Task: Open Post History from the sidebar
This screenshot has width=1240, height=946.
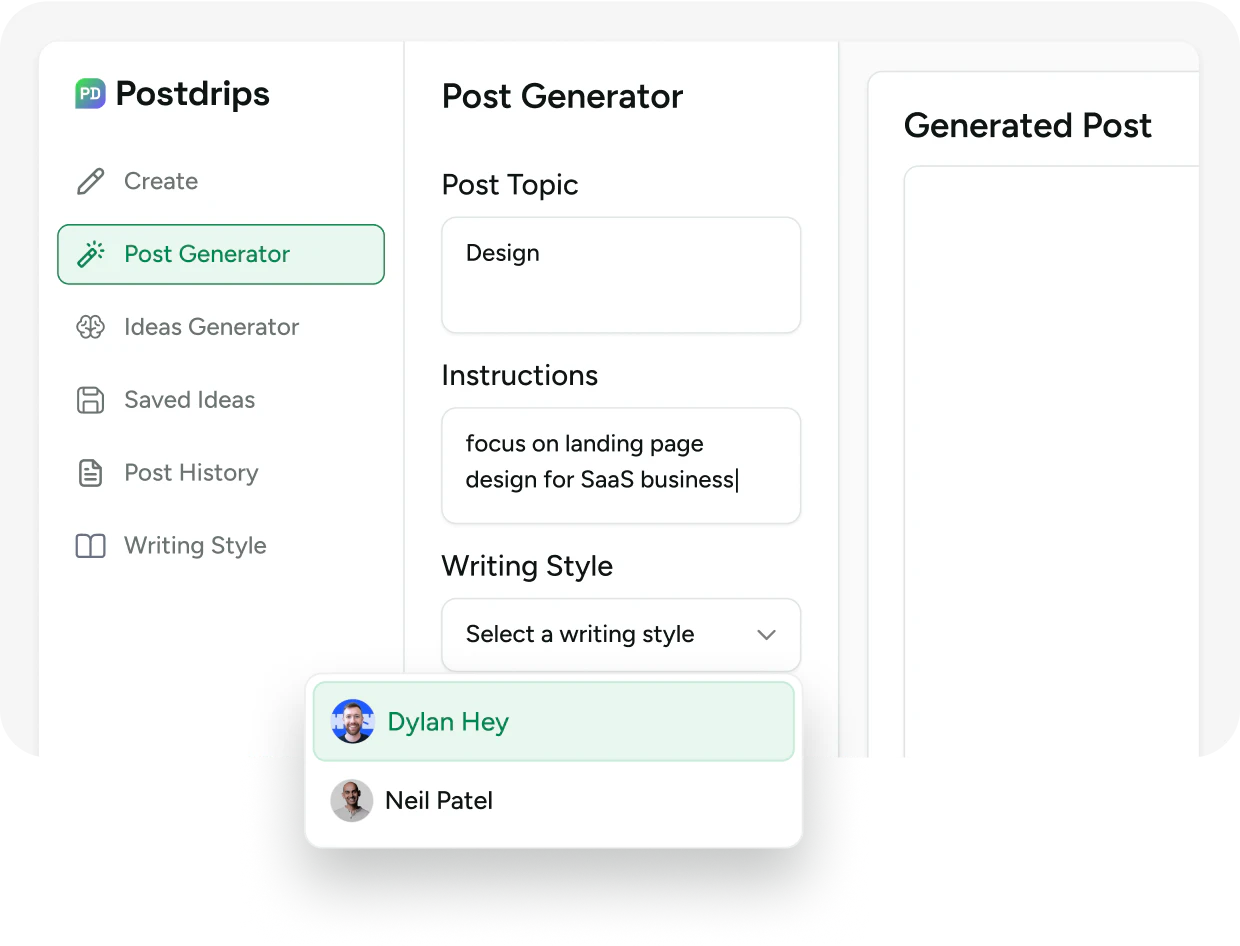Action: click(190, 472)
